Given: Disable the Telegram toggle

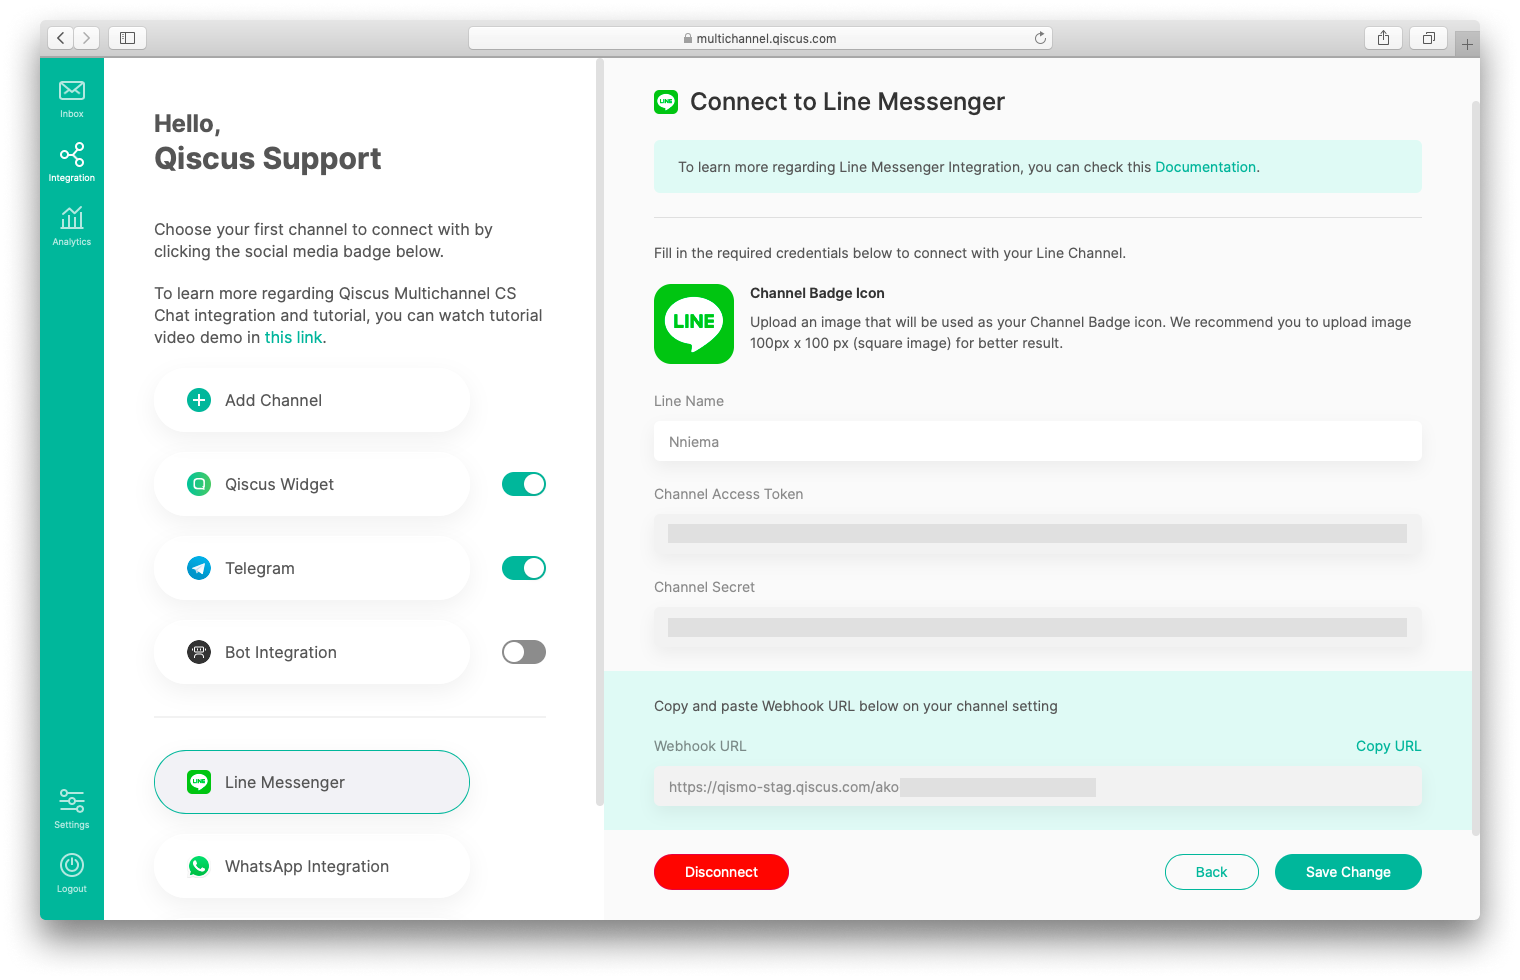Looking at the screenshot, I should point(524,568).
